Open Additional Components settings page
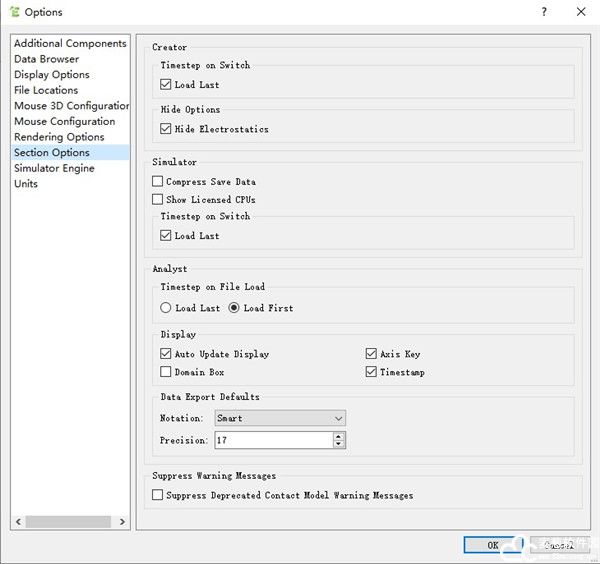Screen dimensions: 600x564 coord(70,44)
